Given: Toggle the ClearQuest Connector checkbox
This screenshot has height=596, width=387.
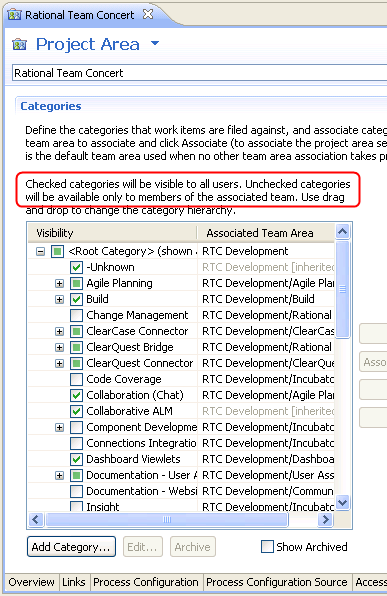Looking at the screenshot, I should click(x=76, y=363).
